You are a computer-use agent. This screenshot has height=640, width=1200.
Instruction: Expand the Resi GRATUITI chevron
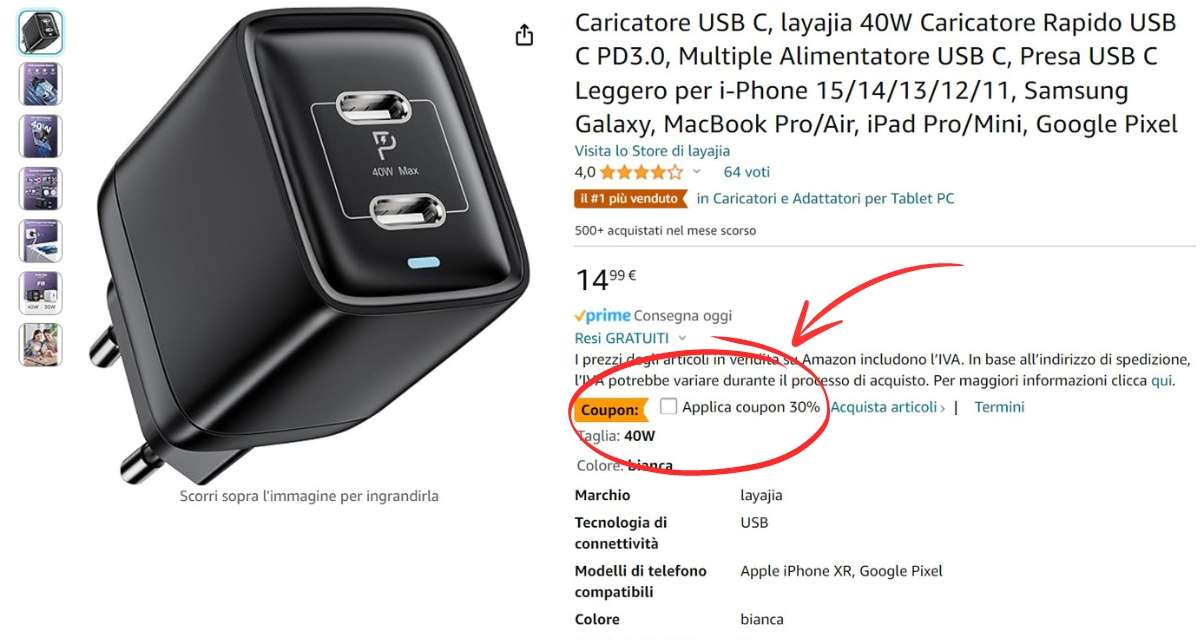pyautogui.click(x=682, y=338)
